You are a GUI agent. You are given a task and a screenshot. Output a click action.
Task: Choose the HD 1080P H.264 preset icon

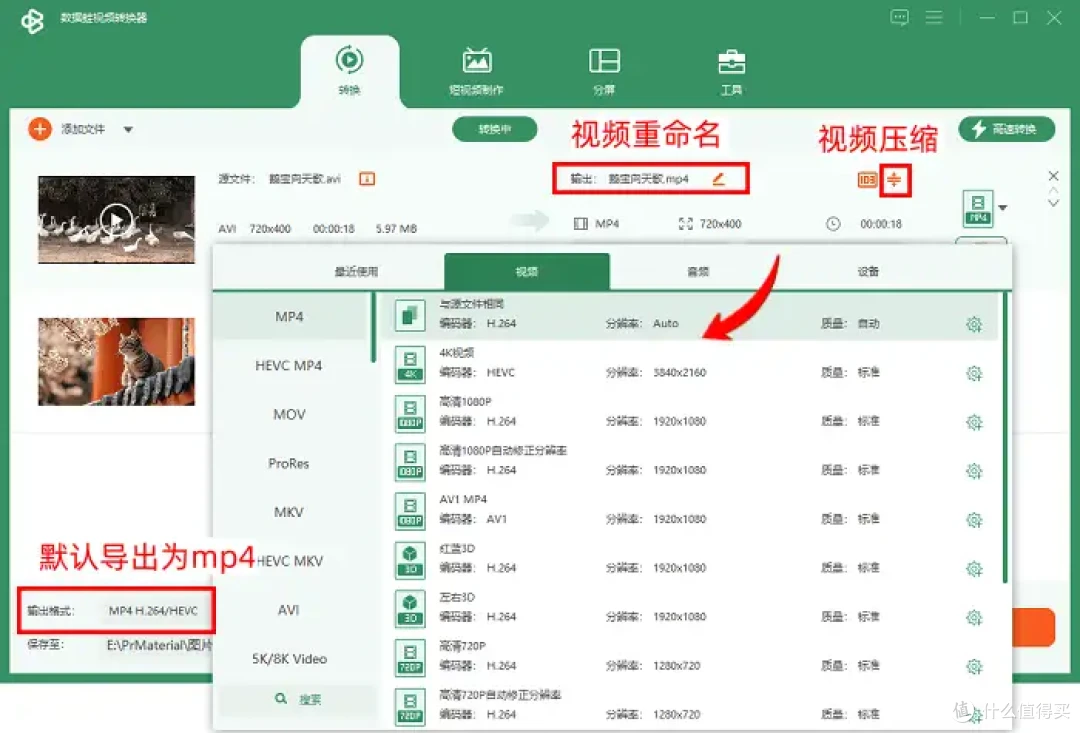(x=410, y=413)
